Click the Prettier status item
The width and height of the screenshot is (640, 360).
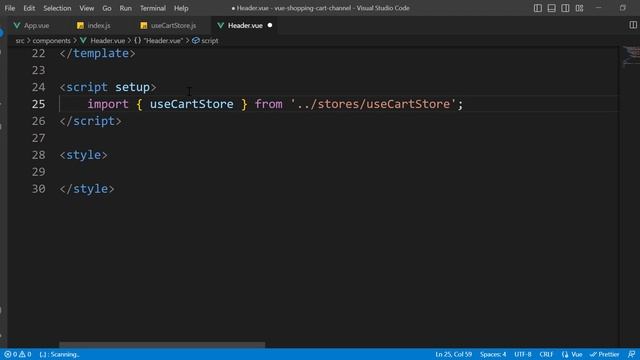point(604,354)
